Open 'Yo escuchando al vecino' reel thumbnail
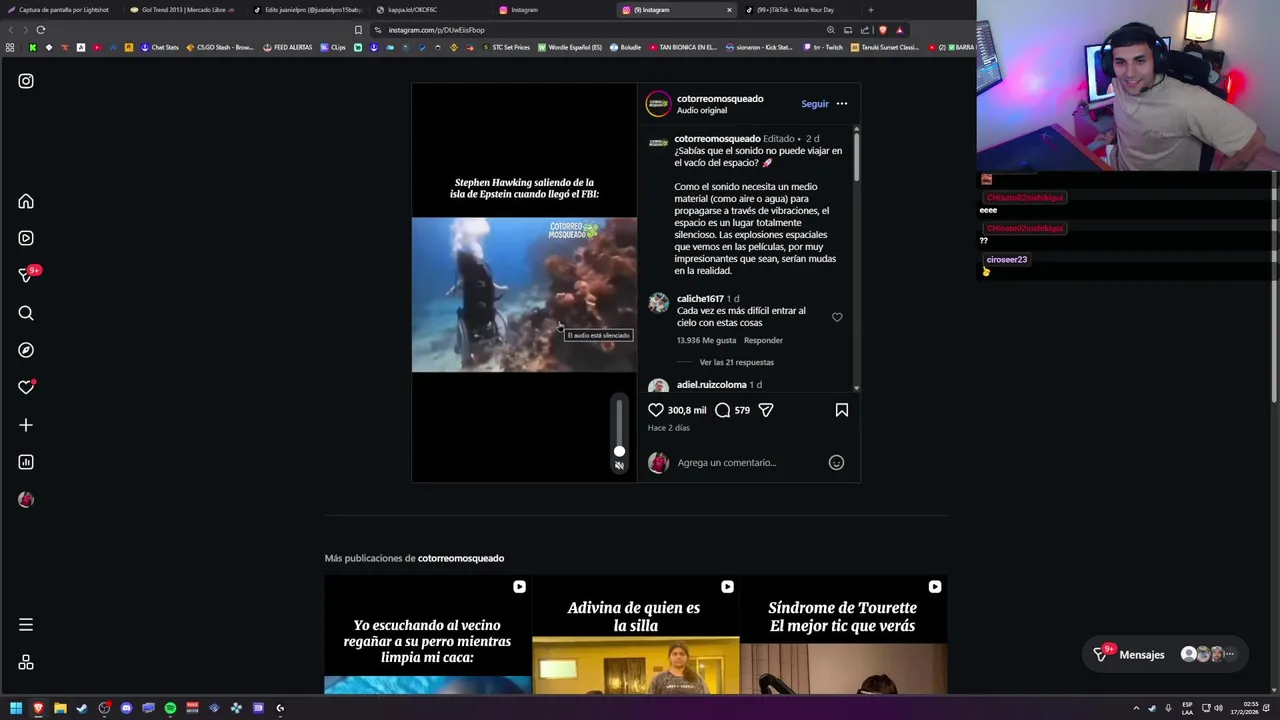1280x720 pixels. point(428,635)
